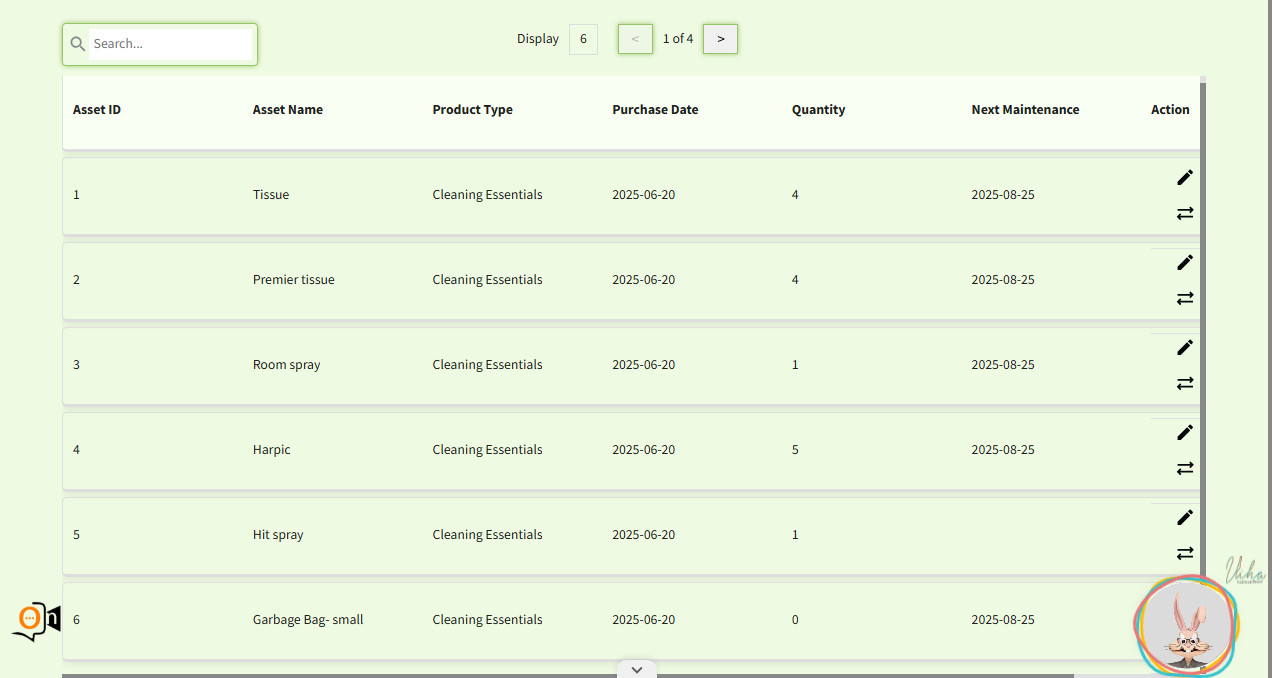Select the Premier tissue name cell
Screen dimensions: 1272x678
pyautogui.click(x=294, y=280)
